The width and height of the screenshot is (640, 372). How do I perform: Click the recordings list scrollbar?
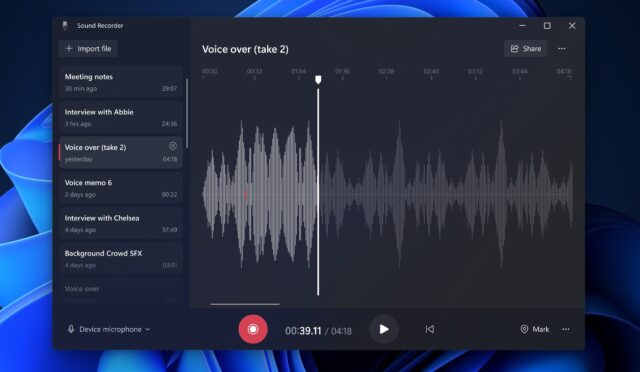click(187, 114)
